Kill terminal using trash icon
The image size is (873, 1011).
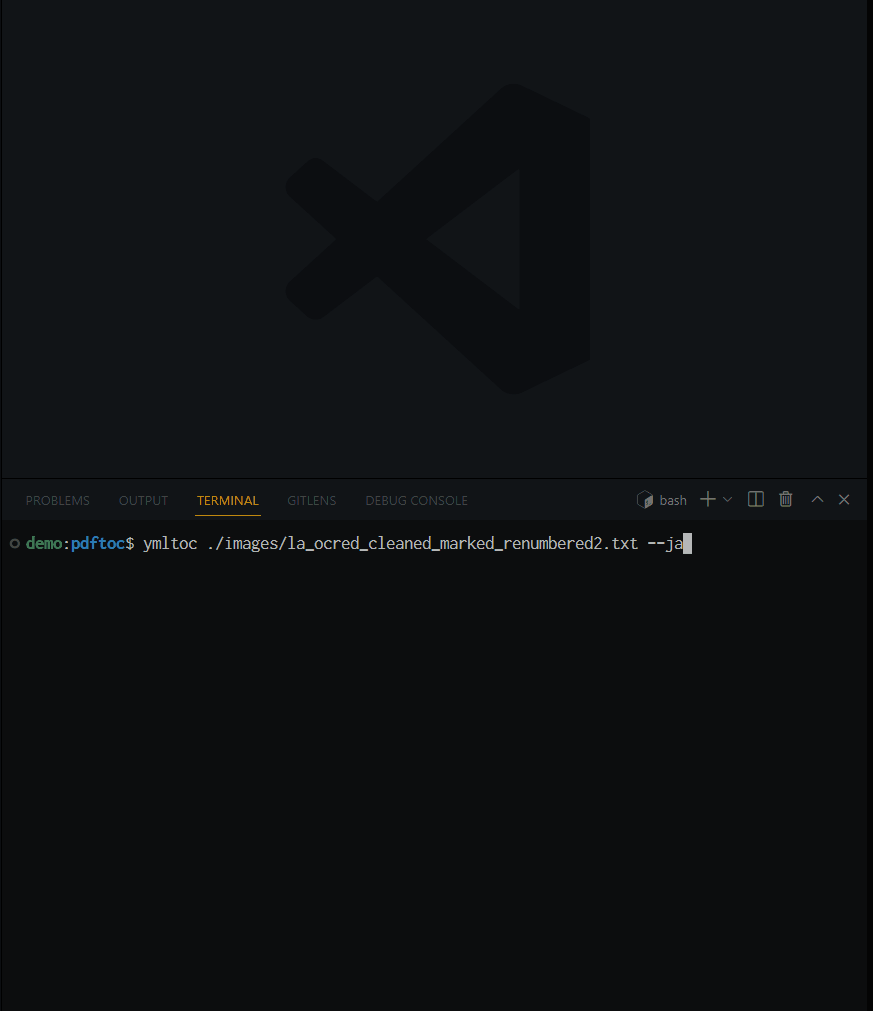(785, 499)
